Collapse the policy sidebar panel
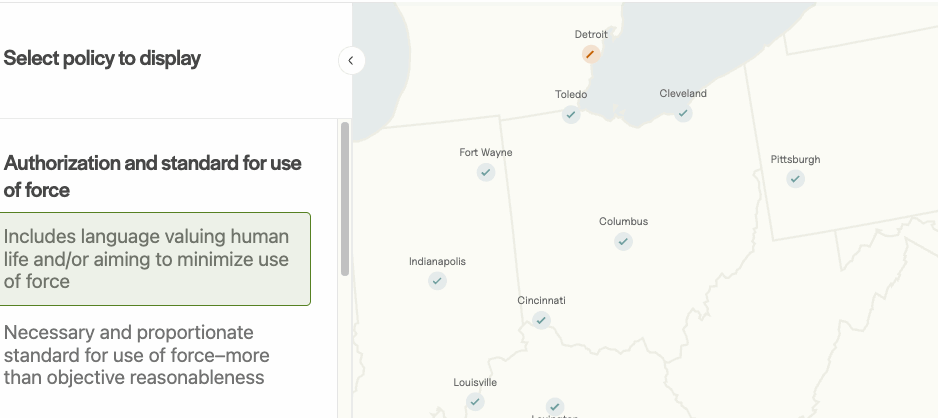This screenshot has height=418, width=938. 351,60
